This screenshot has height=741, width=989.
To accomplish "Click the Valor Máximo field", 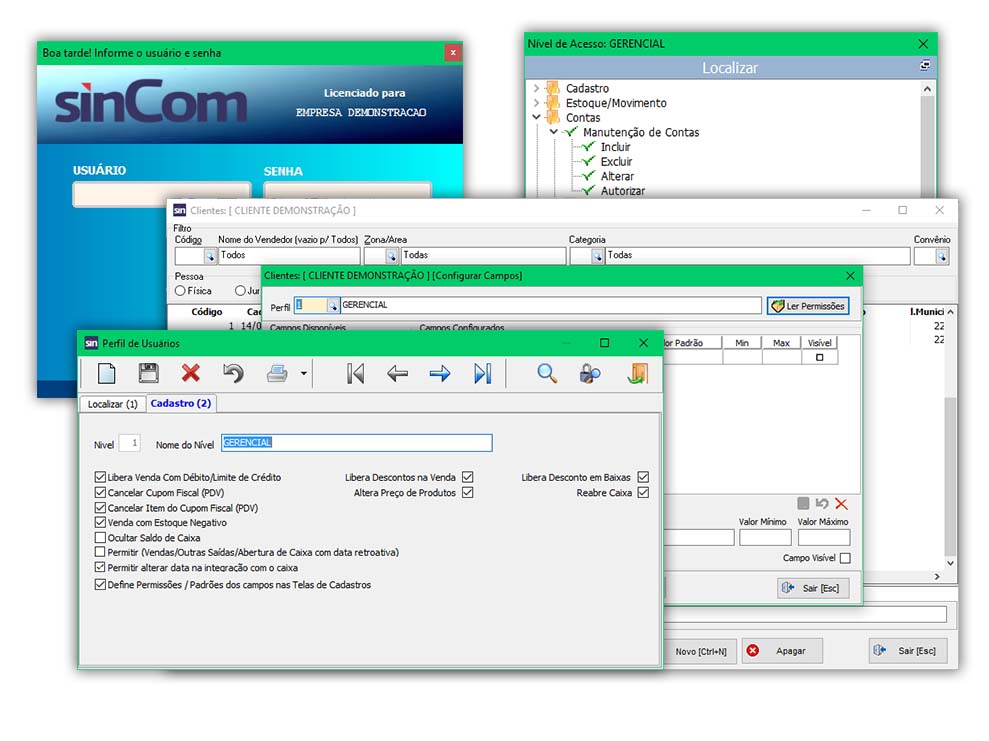I will coord(824,537).
